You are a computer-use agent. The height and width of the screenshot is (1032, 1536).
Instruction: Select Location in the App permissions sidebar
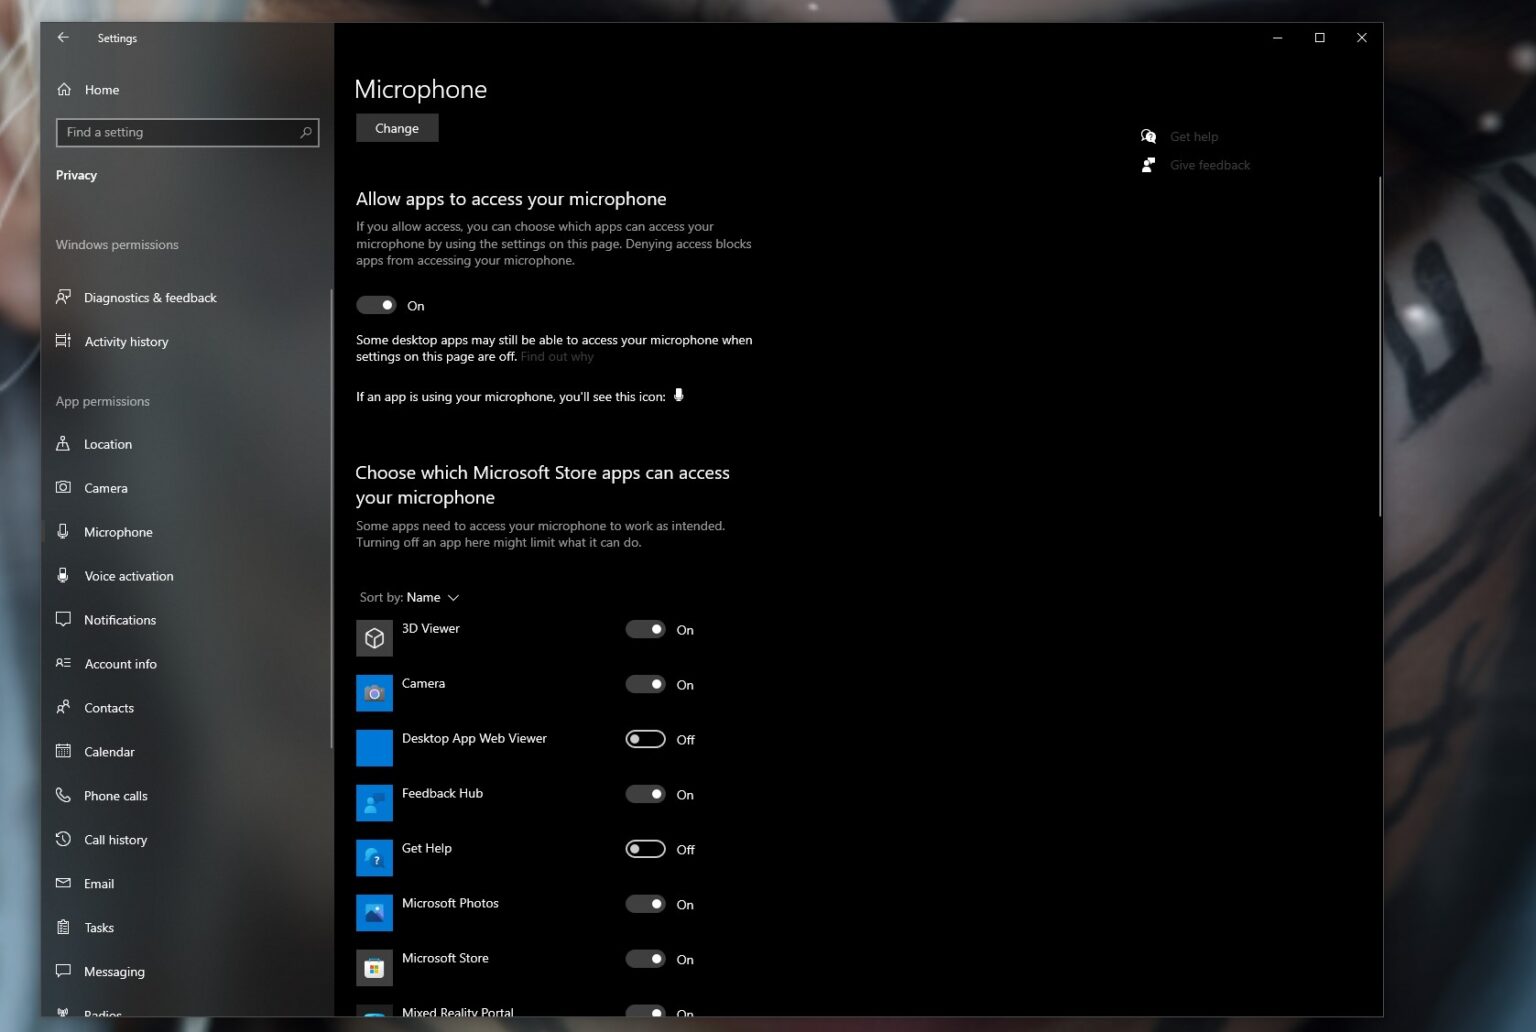[107, 444]
